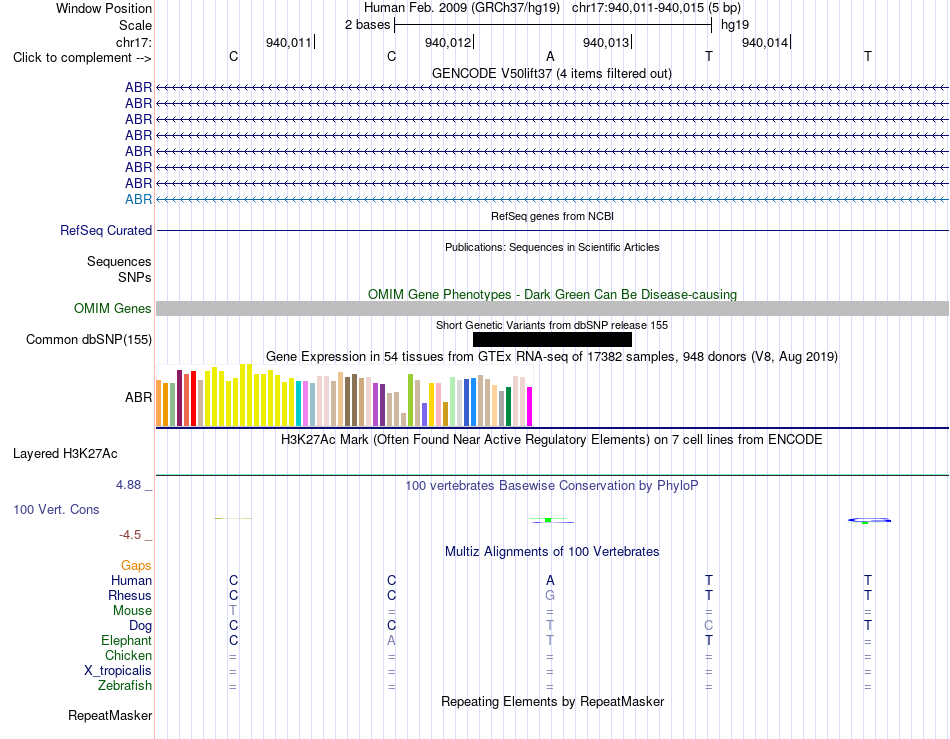This screenshot has height=739, width=950.
Task: Select the Human species row label
Action: pyautogui.click(x=131, y=580)
